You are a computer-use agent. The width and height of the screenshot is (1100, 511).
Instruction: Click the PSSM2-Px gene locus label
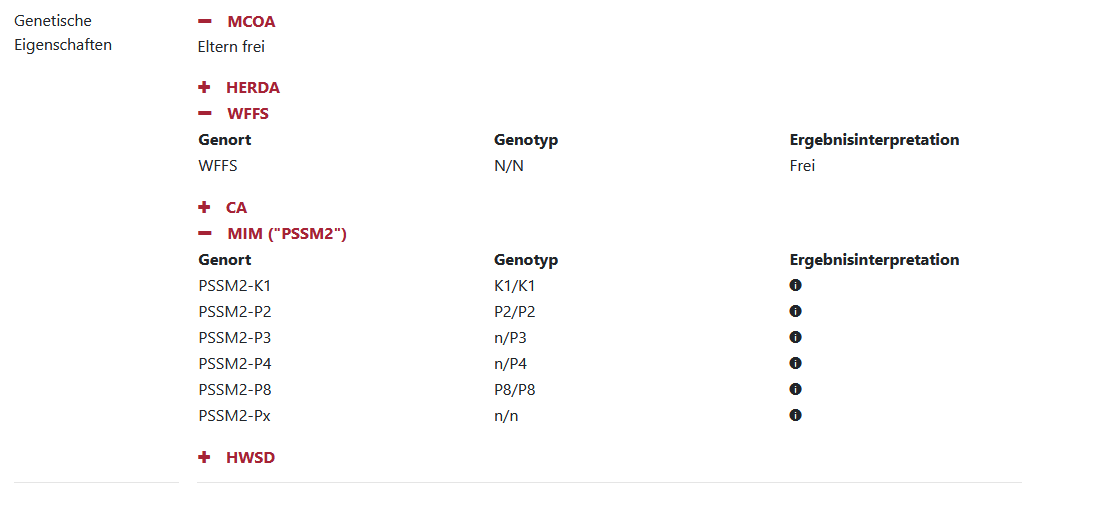(234, 416)
